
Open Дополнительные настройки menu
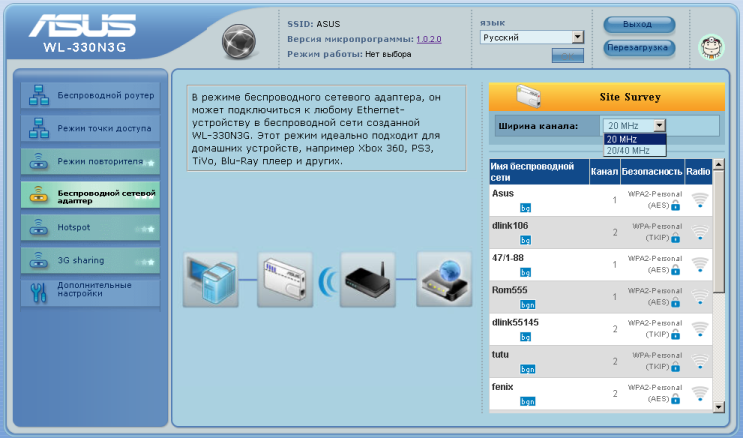90,292
